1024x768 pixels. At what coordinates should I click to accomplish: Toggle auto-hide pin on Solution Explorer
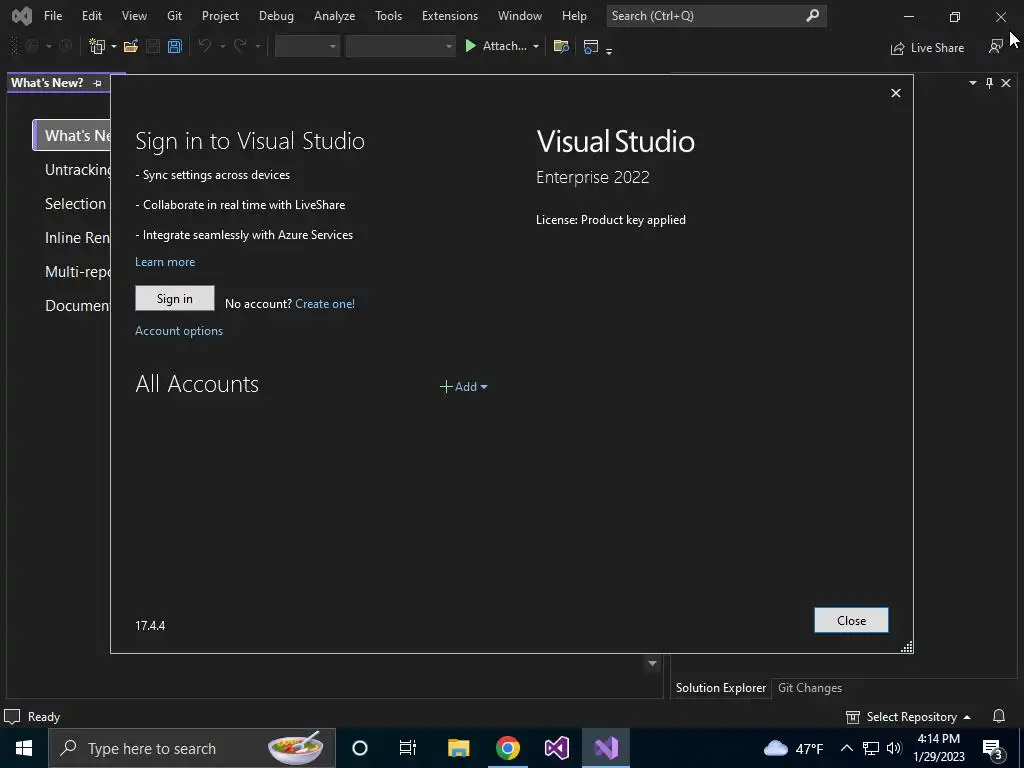pos(989,83)
